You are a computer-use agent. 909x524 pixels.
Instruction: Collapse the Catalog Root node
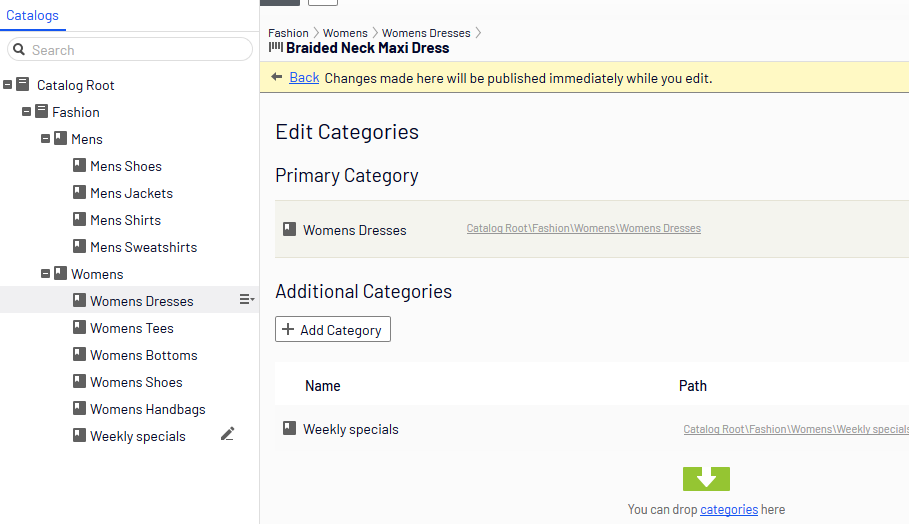point(8,85)
